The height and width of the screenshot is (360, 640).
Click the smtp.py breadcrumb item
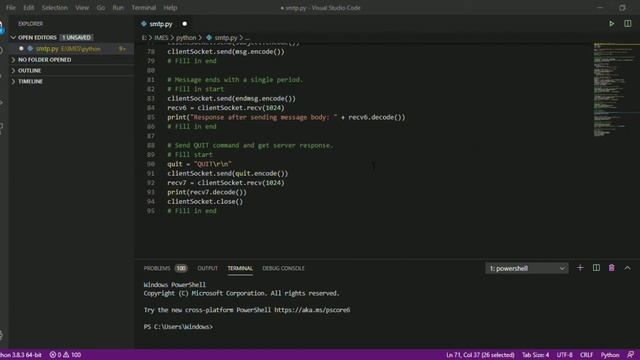pyautogui.click(x=226, y=38)
